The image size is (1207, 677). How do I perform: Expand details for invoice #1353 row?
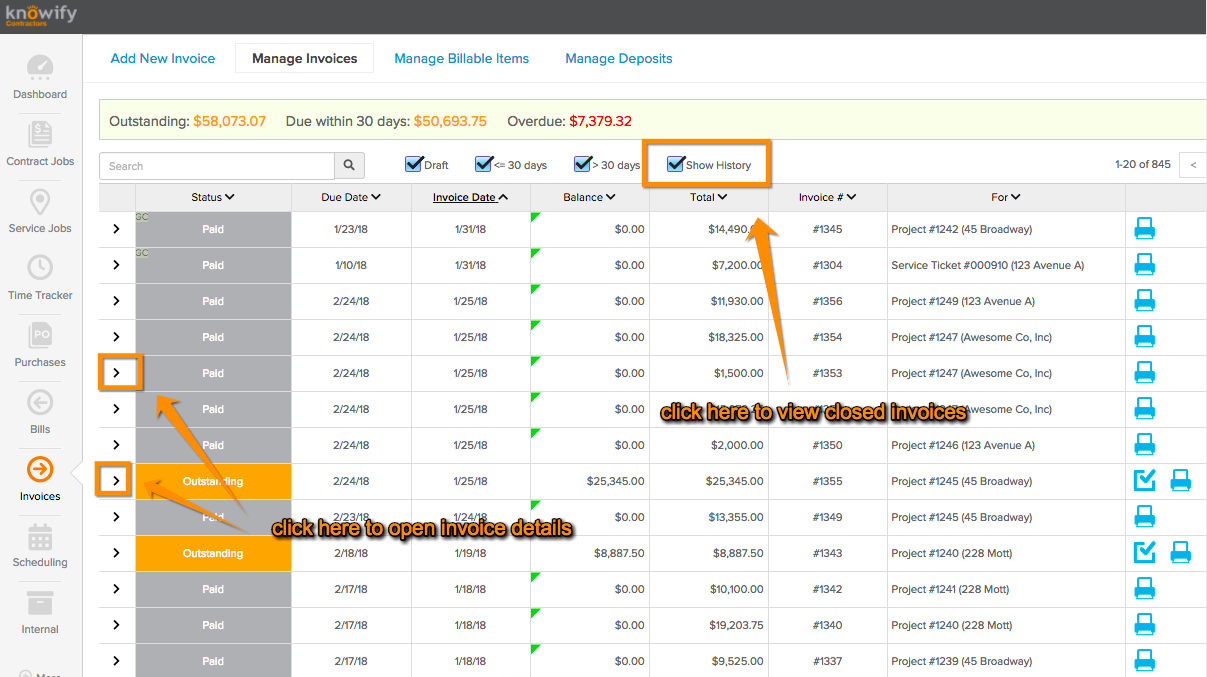click(117, 373)
